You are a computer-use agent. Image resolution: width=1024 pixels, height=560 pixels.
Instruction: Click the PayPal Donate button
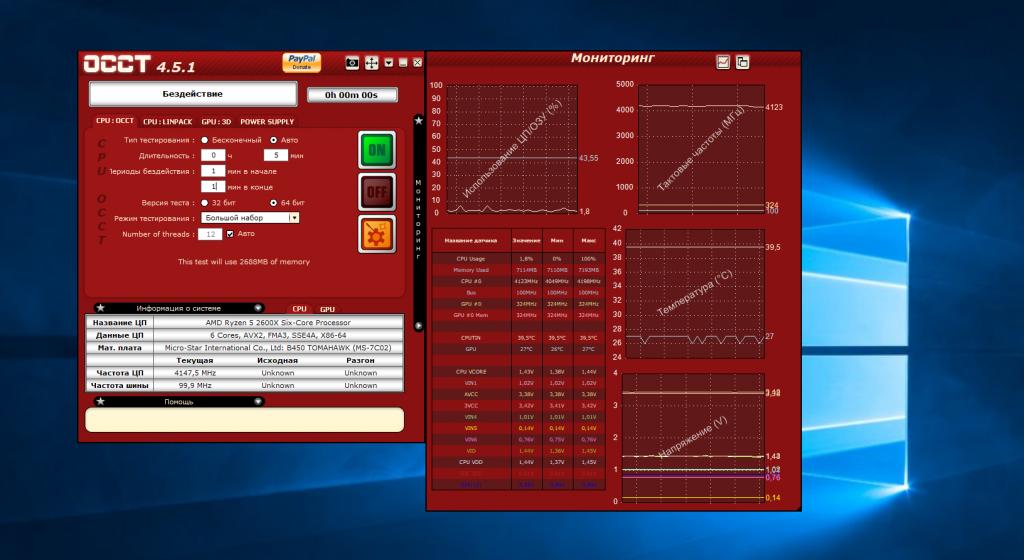[302, 62]
